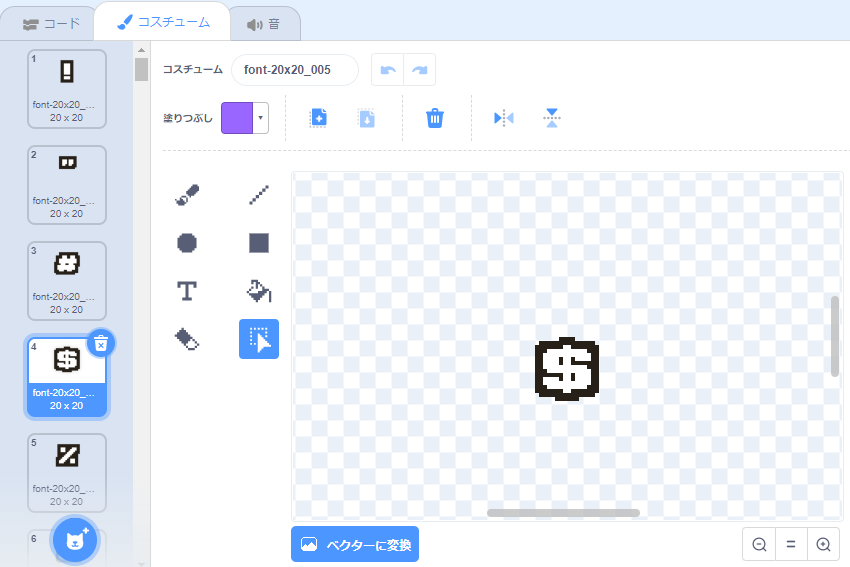This screenshot has width=850, height=567.
Task: Undo the last costume edit
Action: 388,69
